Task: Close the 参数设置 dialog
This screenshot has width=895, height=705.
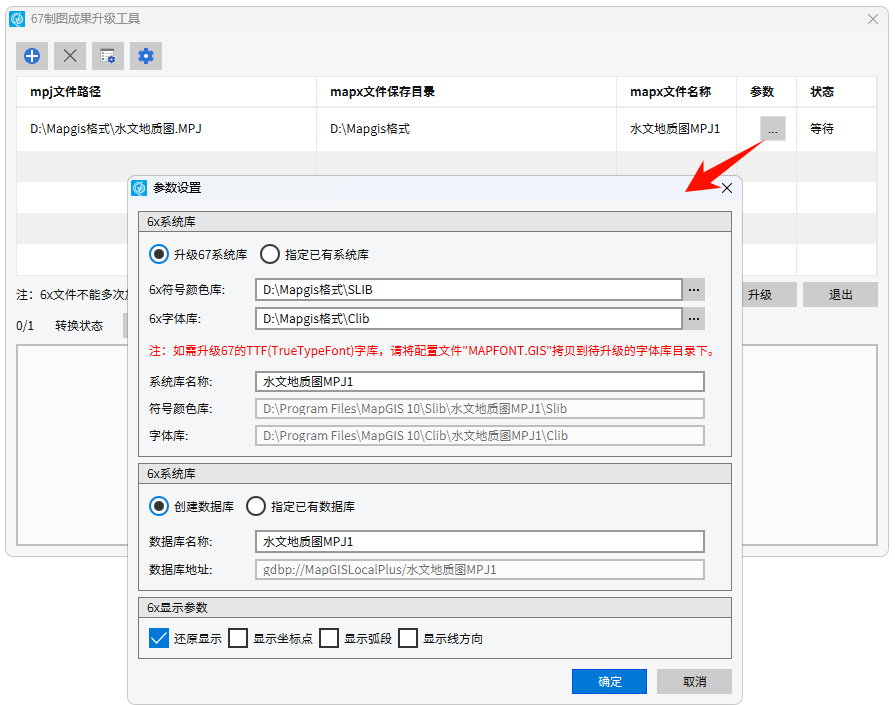Action: 727,188
